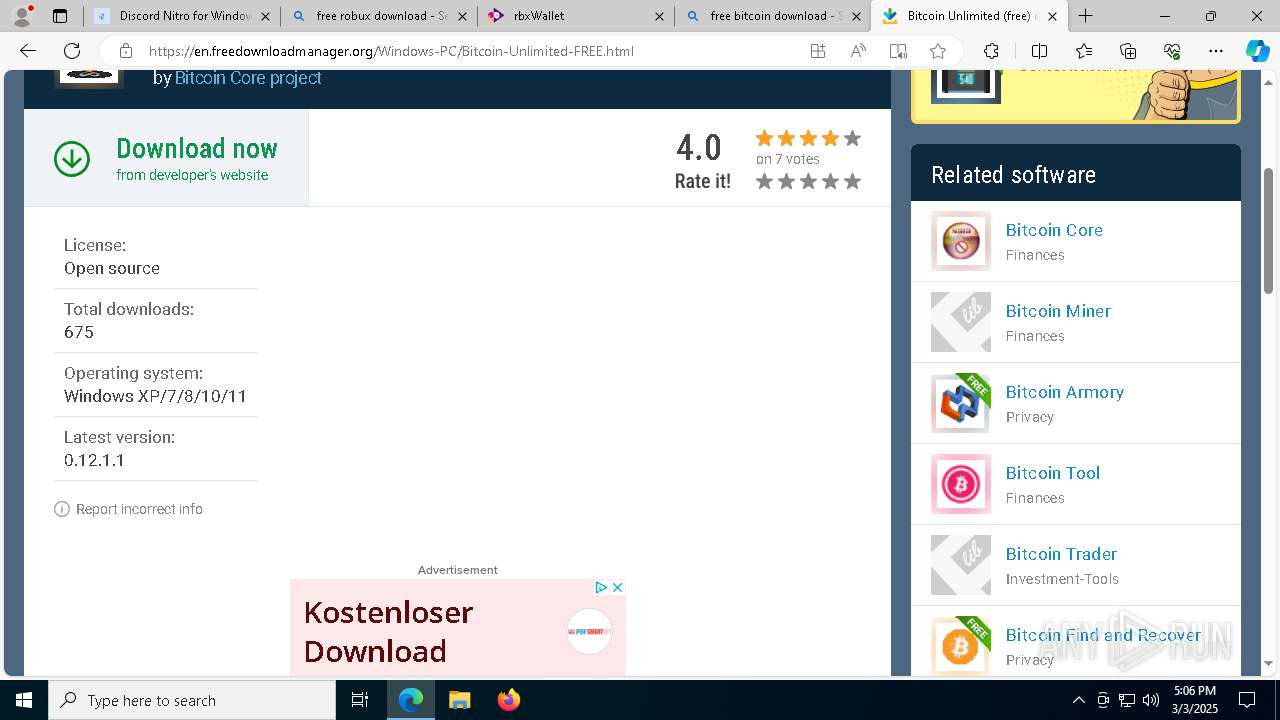This screenshot has height=720, width=1280.
Task: Click the Report incorrect info link
Action: coord(139,509)
